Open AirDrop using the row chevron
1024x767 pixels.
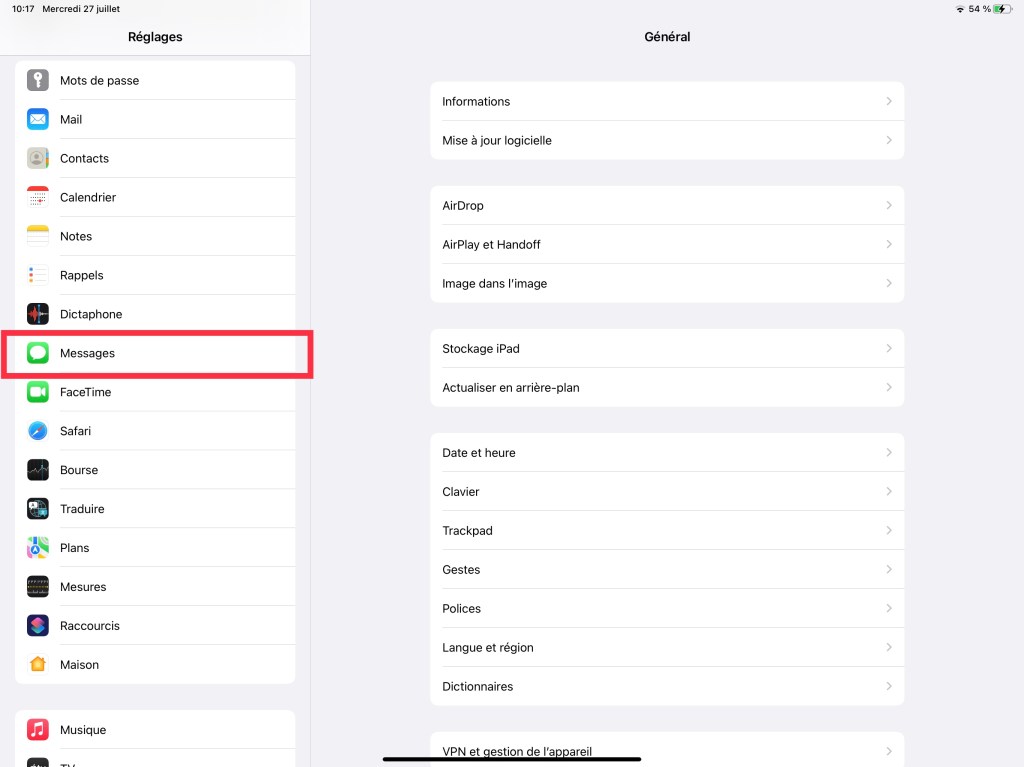click(889, 205)
